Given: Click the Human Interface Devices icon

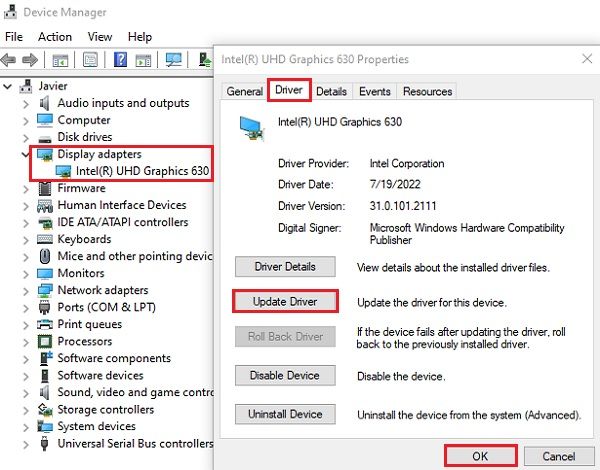Looking at the screenshot, I should click(45, 206).
